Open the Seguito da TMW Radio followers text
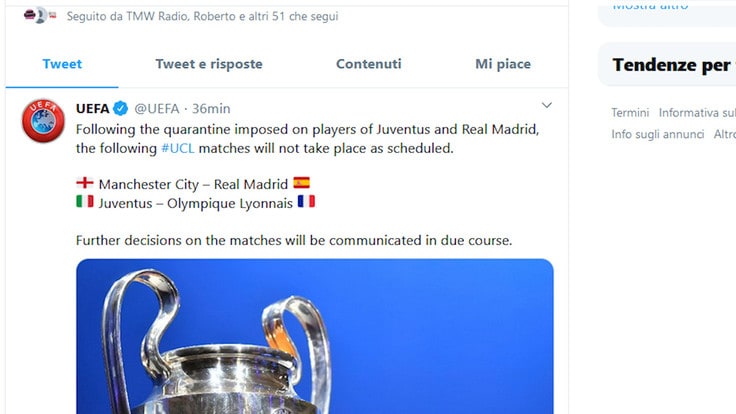This screenshot has height=414, width=736. pos(202,16)
